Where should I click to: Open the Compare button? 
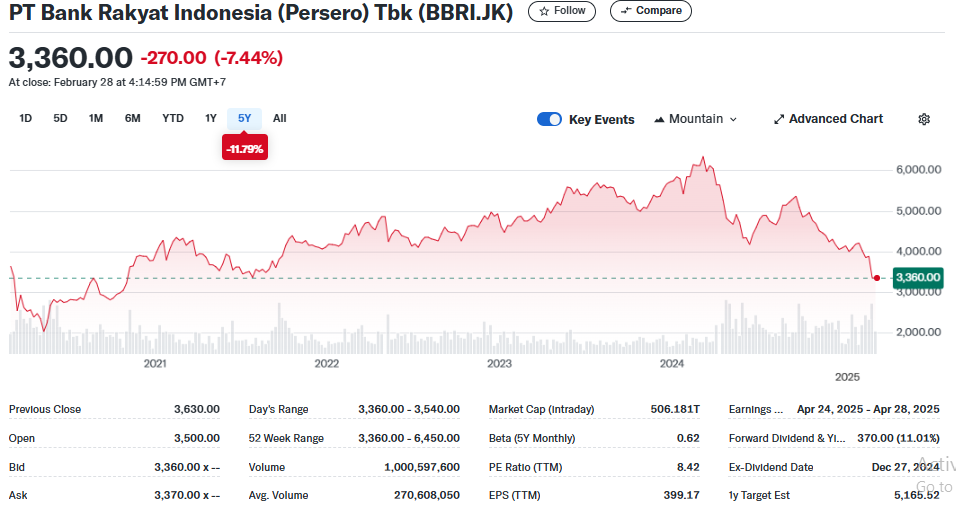point(651,11)
